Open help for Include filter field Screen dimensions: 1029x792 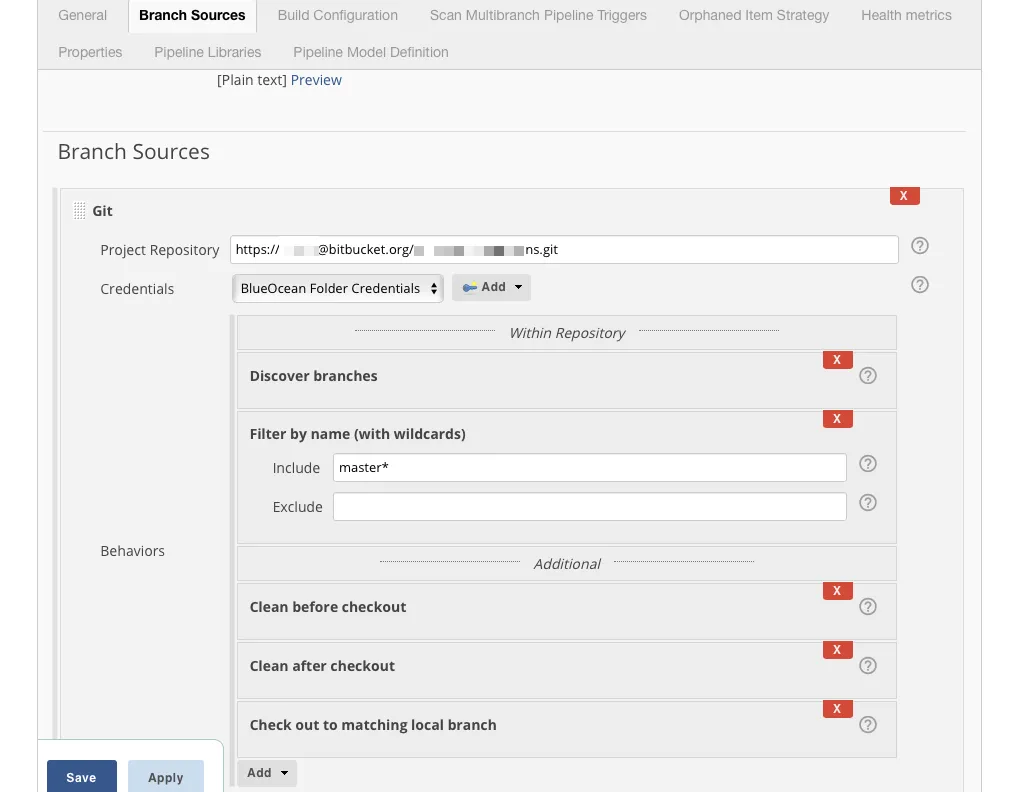click(x=868, y=464)
